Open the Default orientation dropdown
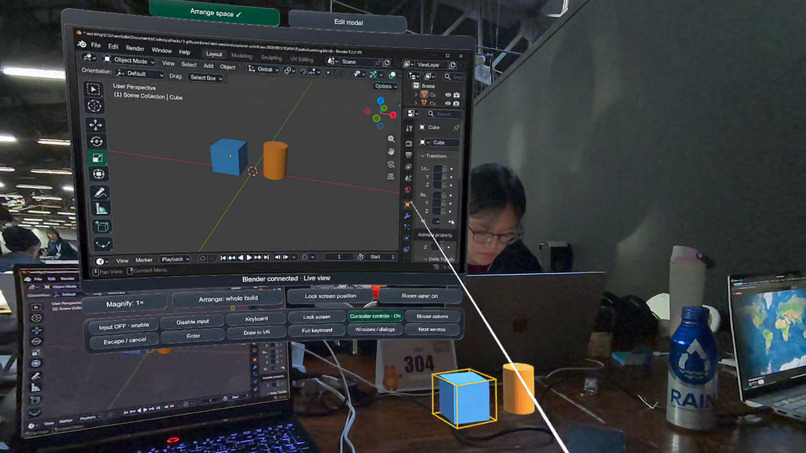 point(139,74)
